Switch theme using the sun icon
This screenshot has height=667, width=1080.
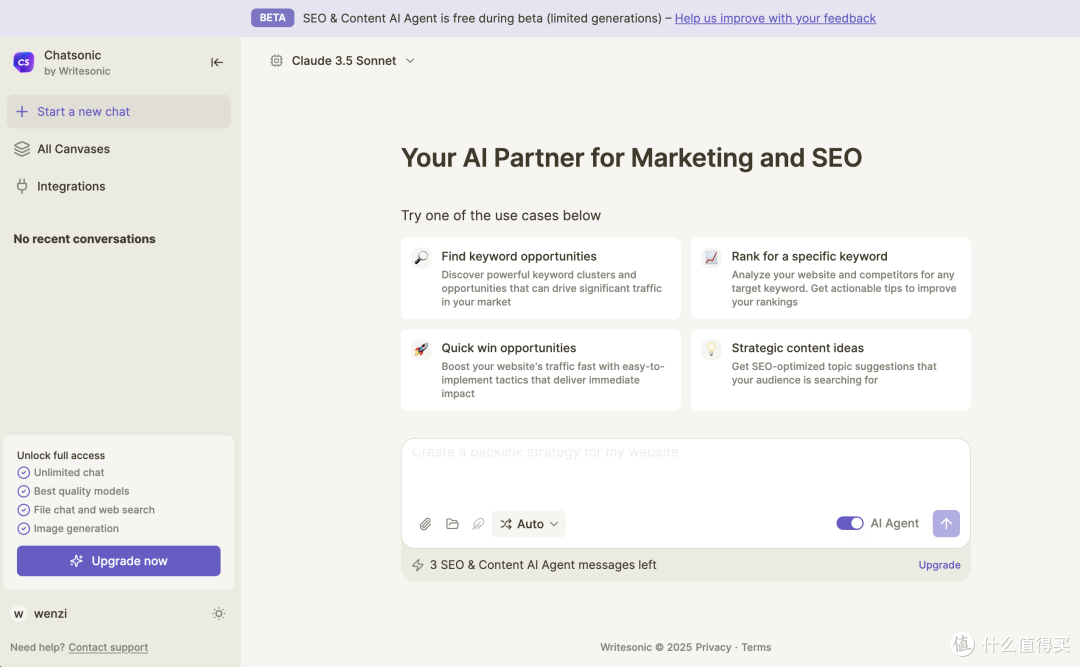tap(219, 613)
